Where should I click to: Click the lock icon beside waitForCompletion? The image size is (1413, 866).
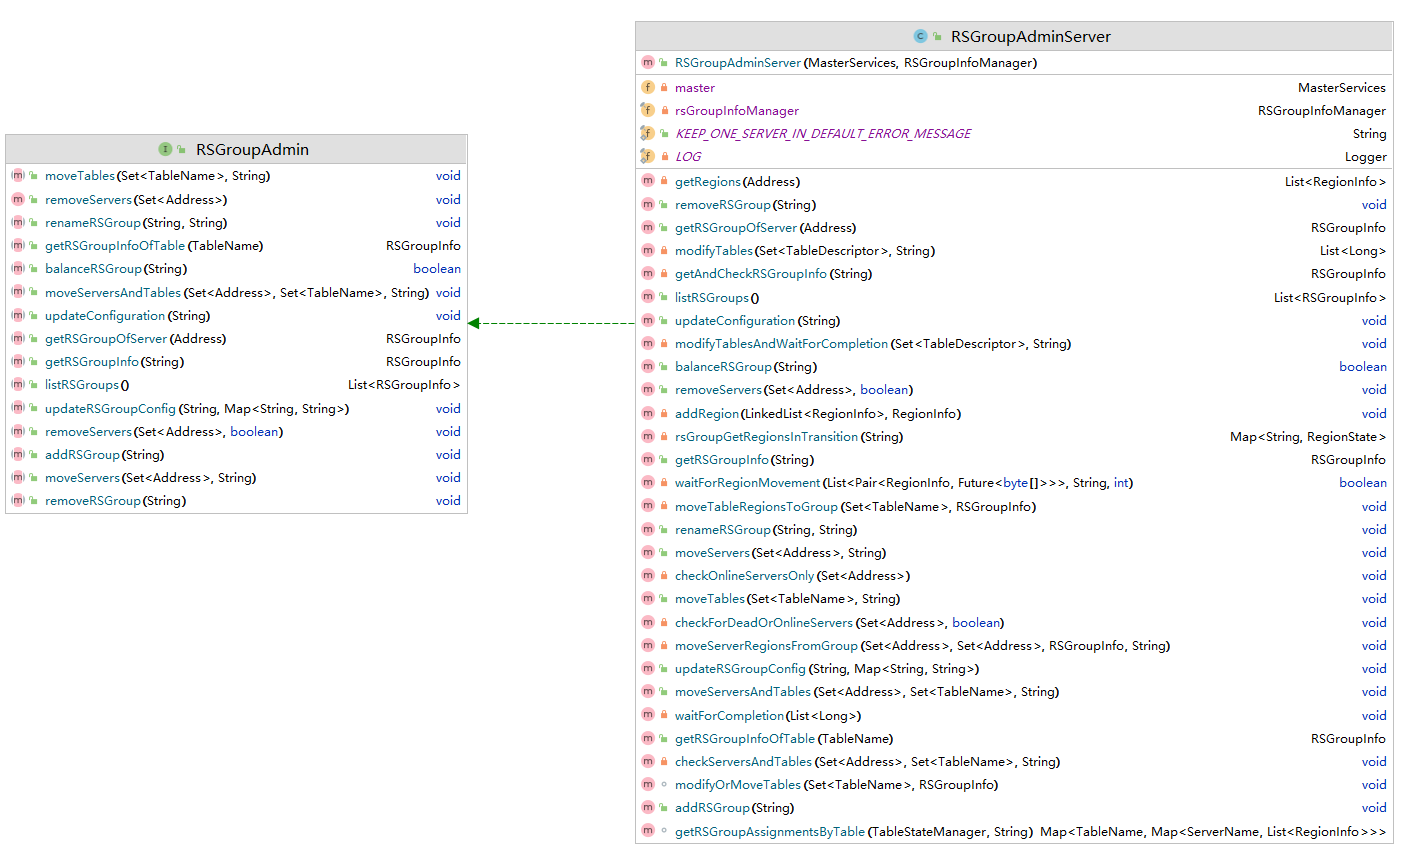point(664,716)
